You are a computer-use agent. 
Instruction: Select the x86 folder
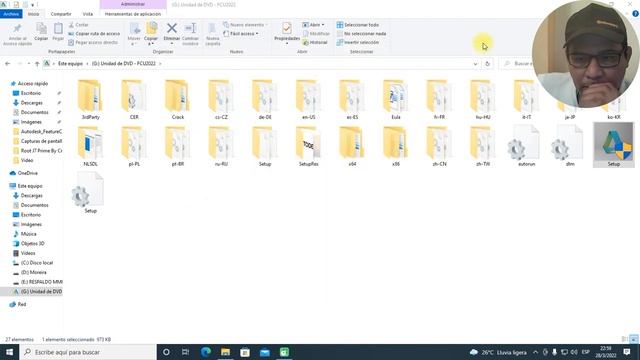[396, 146]
